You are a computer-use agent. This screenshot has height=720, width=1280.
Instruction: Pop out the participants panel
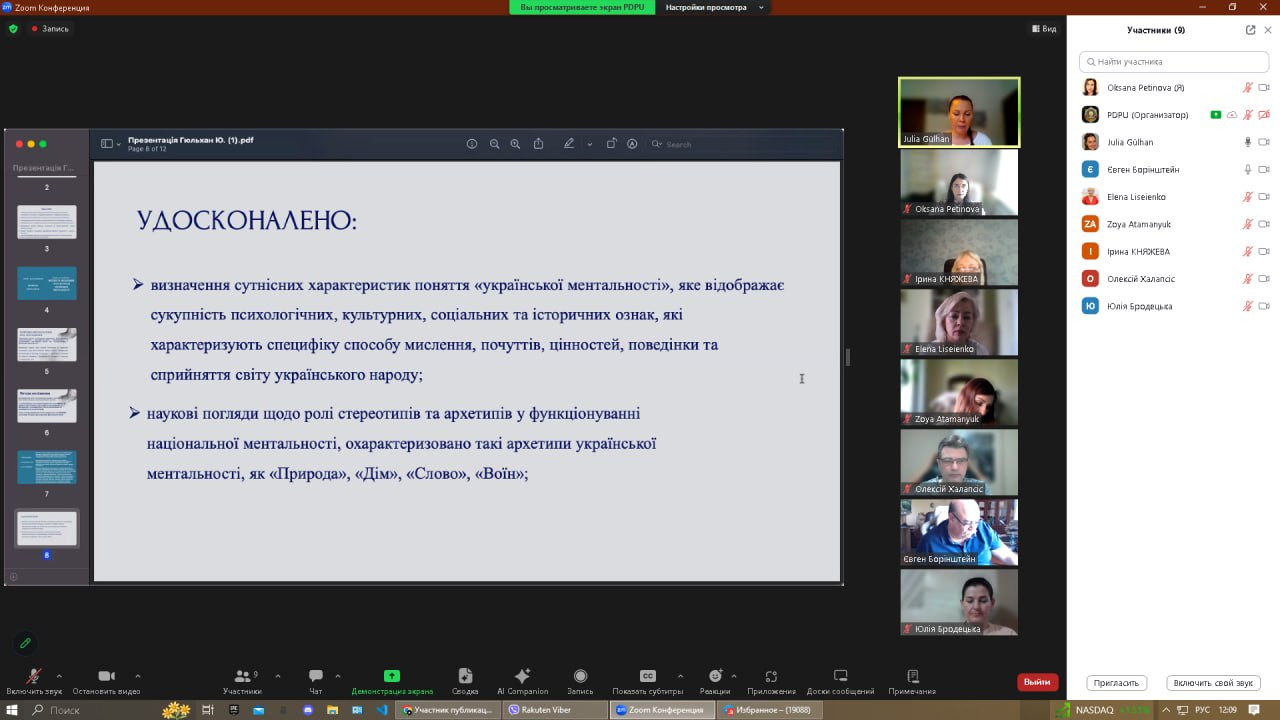[x=1250, y=30]
